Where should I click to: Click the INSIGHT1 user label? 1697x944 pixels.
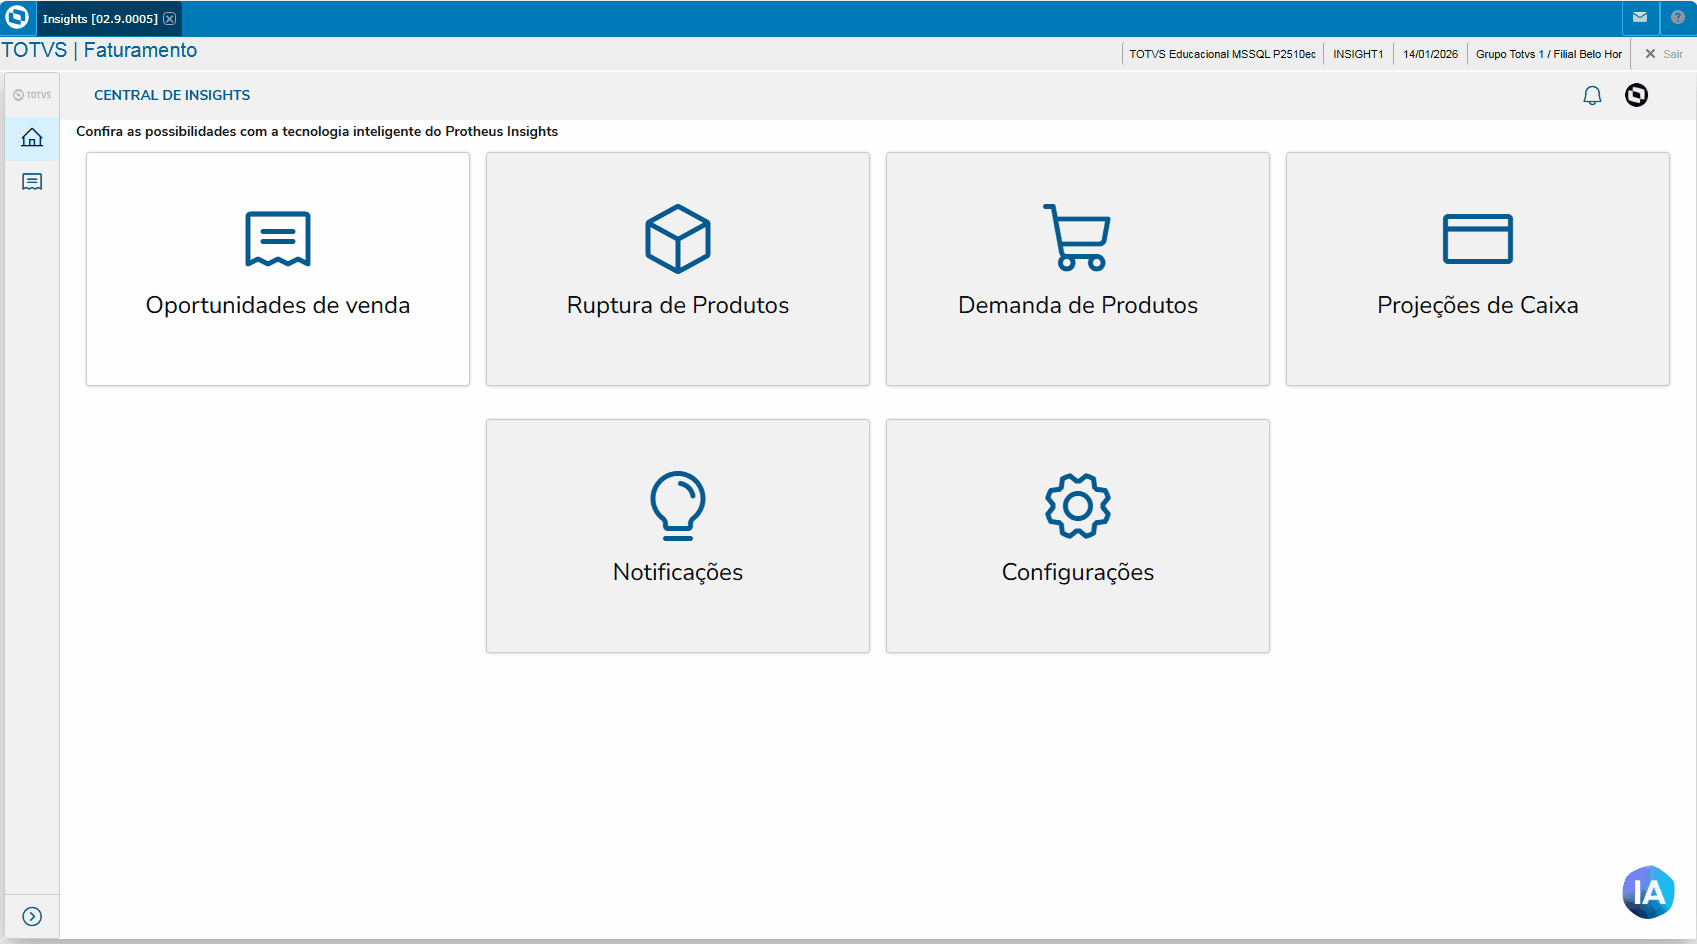click(x=1358, y=54)
